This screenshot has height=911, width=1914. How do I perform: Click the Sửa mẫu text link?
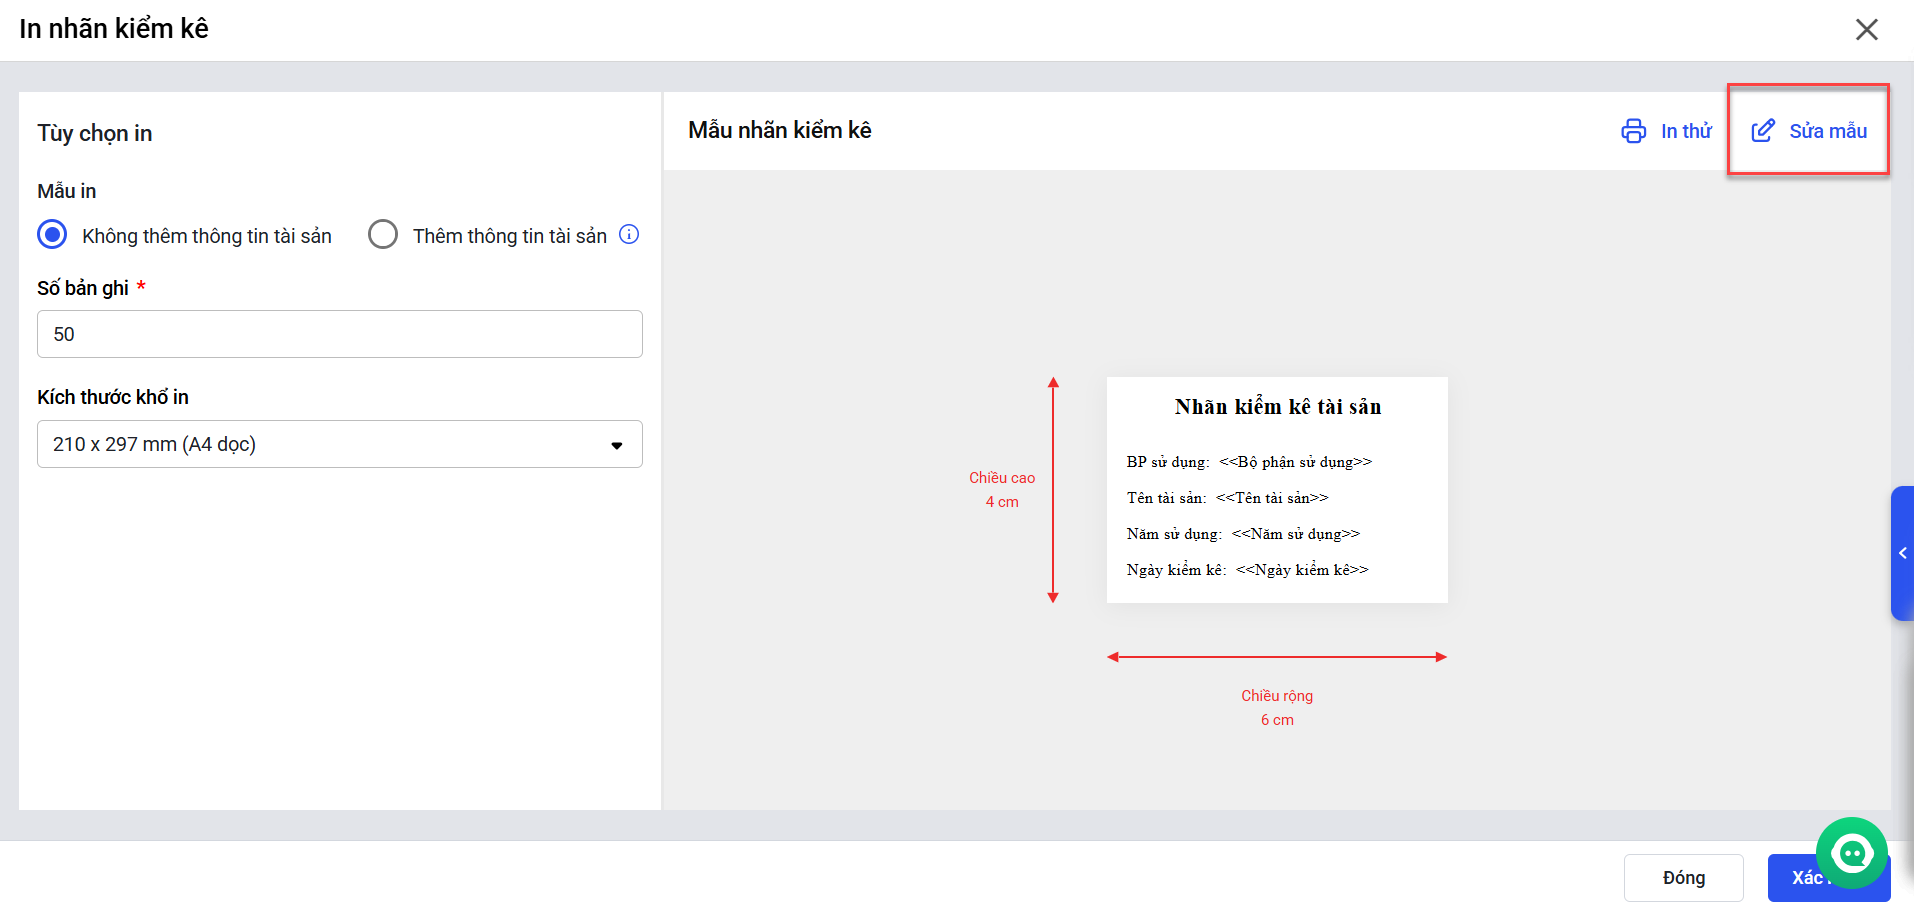(1827, 131)
